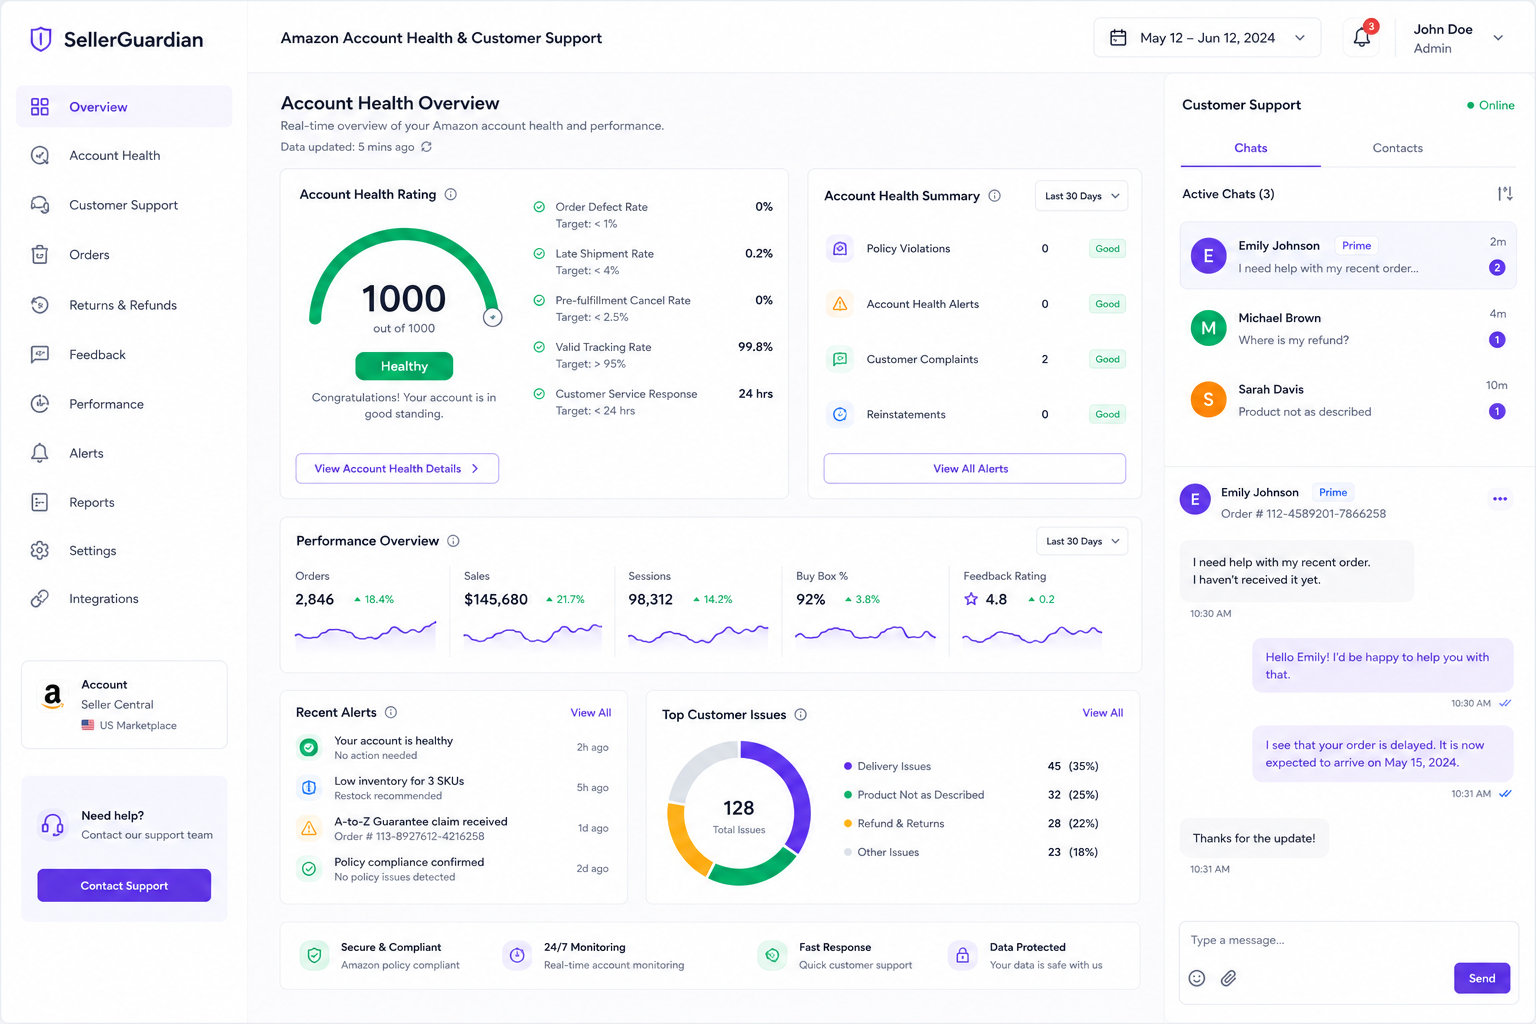Click View All in Recent Alerts
The height and width of the screenshot is (1024, 1536).
click(591, 713)
